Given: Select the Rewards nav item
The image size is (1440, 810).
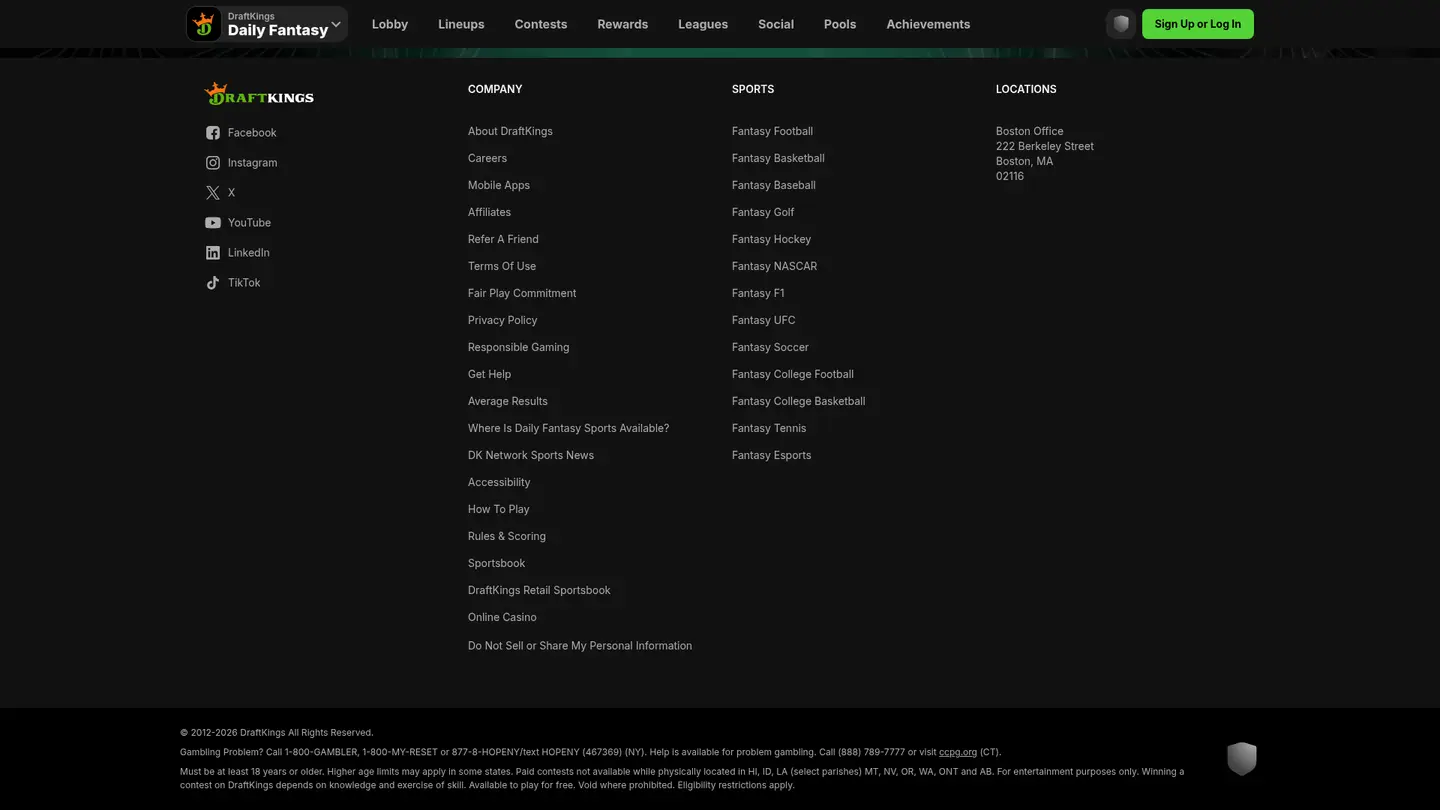Looking at the screenshot, I should (x=623, y=24).
